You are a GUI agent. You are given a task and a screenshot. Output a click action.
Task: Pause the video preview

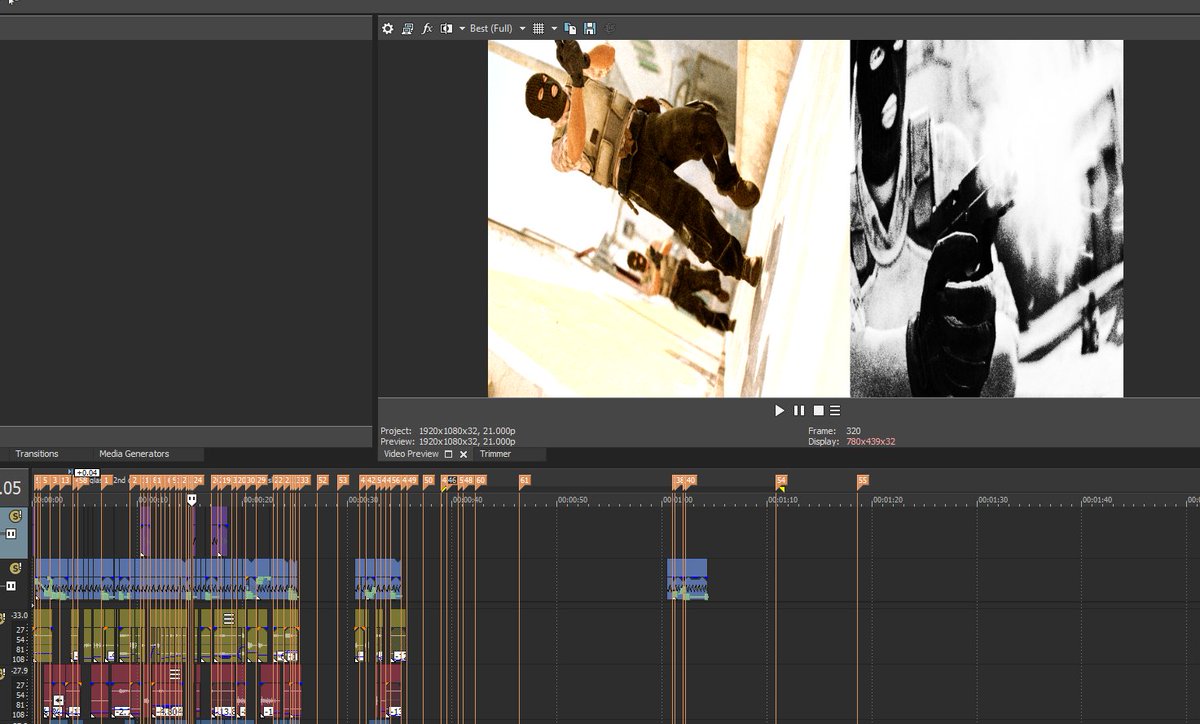[799, 410]
